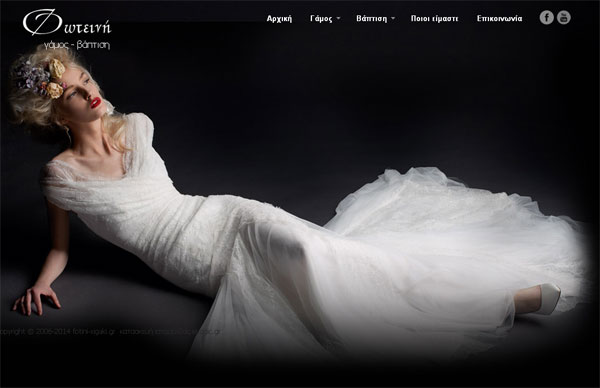Click the bride's hand on the floor
This screenshot has width=600, height=388.
pyautogui.click(x=36, y=299)
